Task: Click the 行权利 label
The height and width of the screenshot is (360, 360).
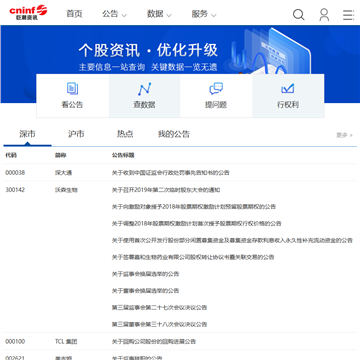Action: (x=288, y=105)
